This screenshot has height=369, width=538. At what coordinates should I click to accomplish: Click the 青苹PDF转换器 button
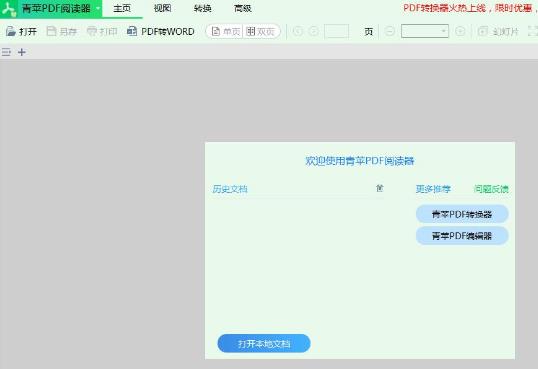462,214
